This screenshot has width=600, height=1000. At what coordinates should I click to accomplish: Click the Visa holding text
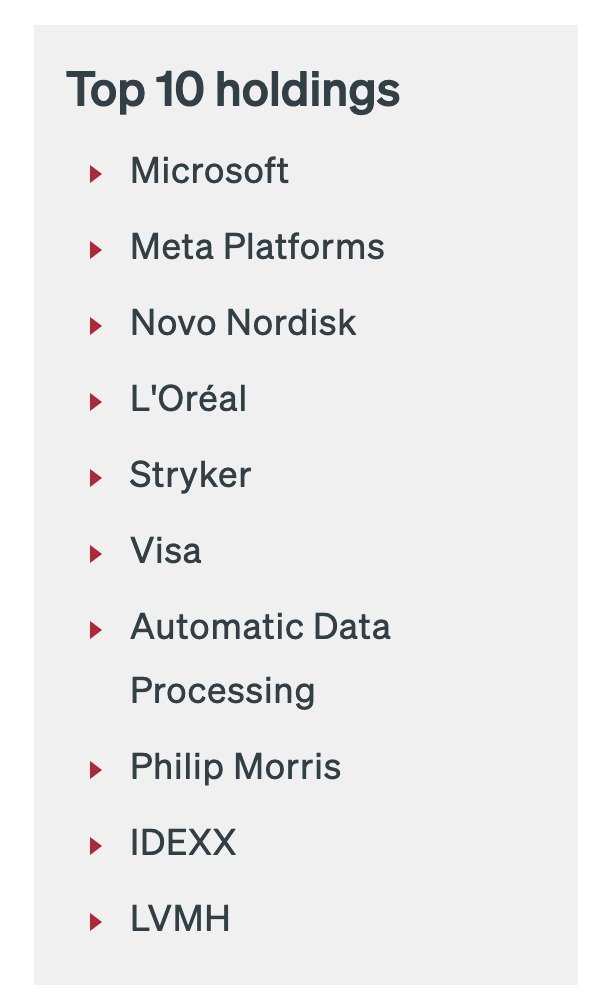(x=166, y=551)
